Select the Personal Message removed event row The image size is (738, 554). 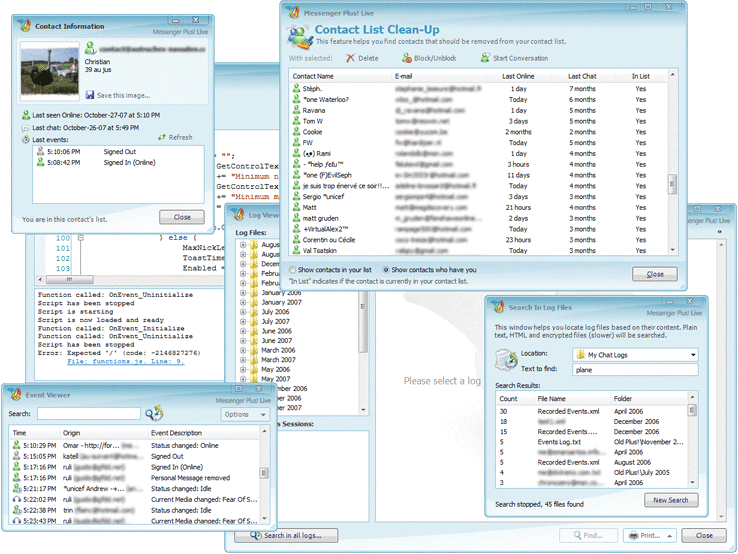pyautogui.click(x=135, y=478)
